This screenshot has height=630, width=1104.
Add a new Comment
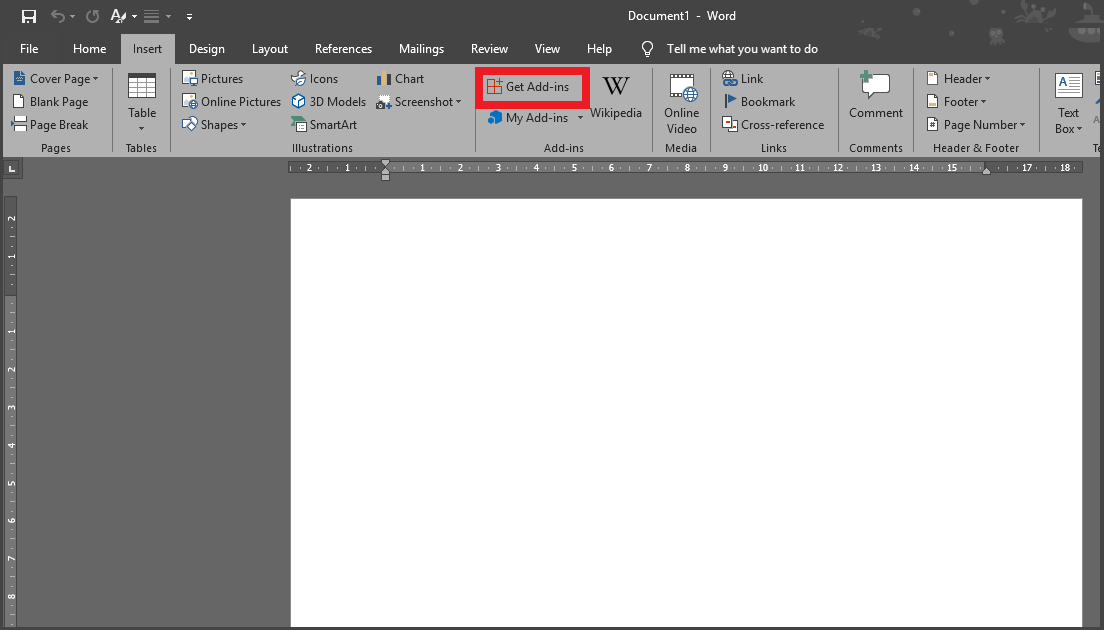point(875,101)
